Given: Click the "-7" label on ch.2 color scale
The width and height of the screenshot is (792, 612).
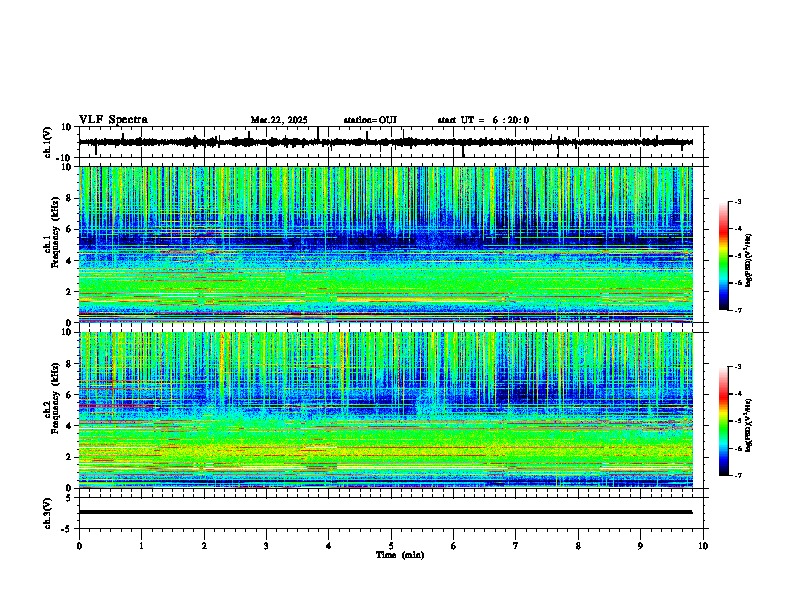Looking at the screenshot, I should 738,475.
